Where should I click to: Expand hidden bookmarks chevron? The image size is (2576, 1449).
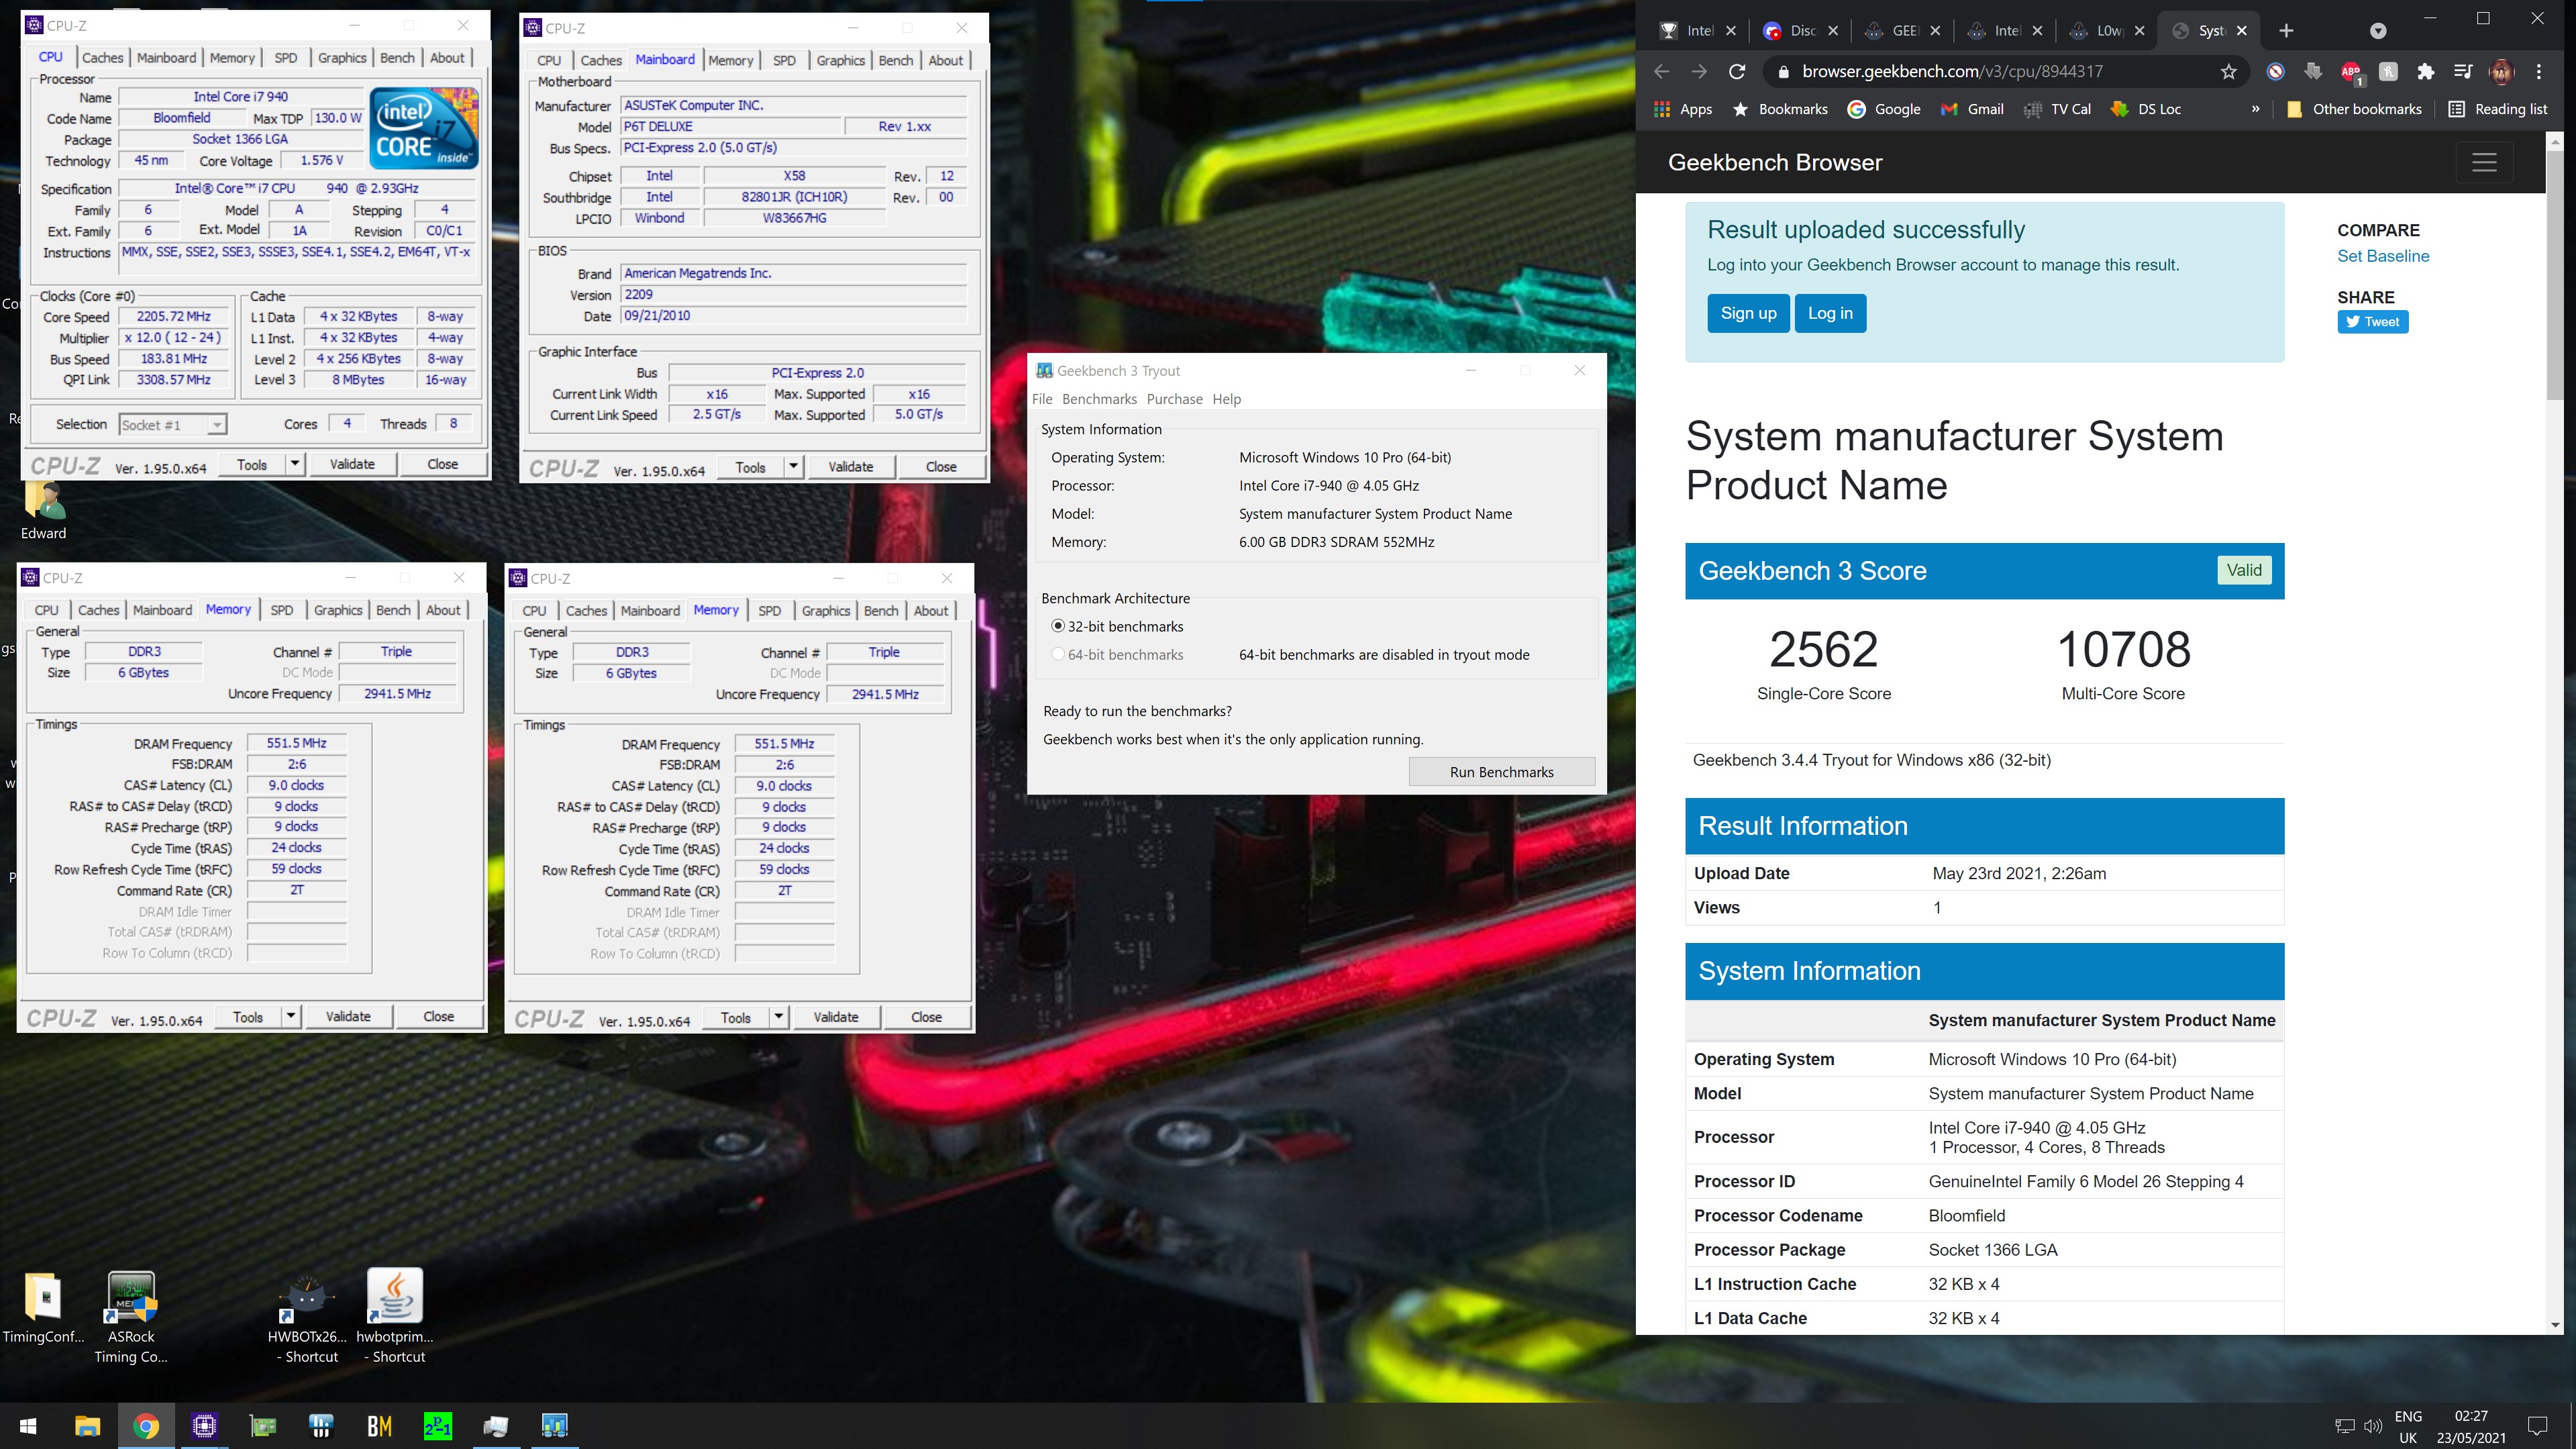pyautogui.click(x=2255, y=109)
